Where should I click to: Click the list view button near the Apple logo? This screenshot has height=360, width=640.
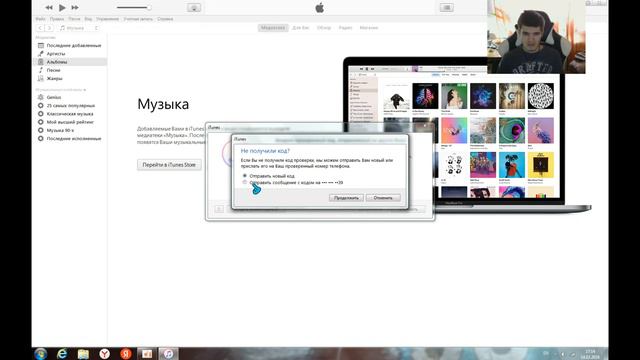point(447,7)
